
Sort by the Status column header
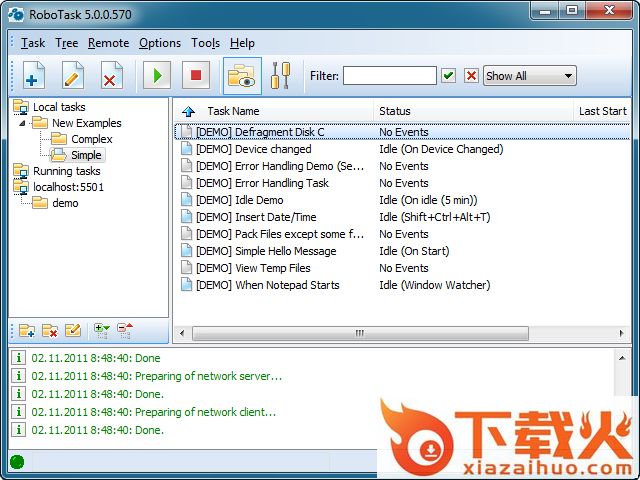[395, 111]
